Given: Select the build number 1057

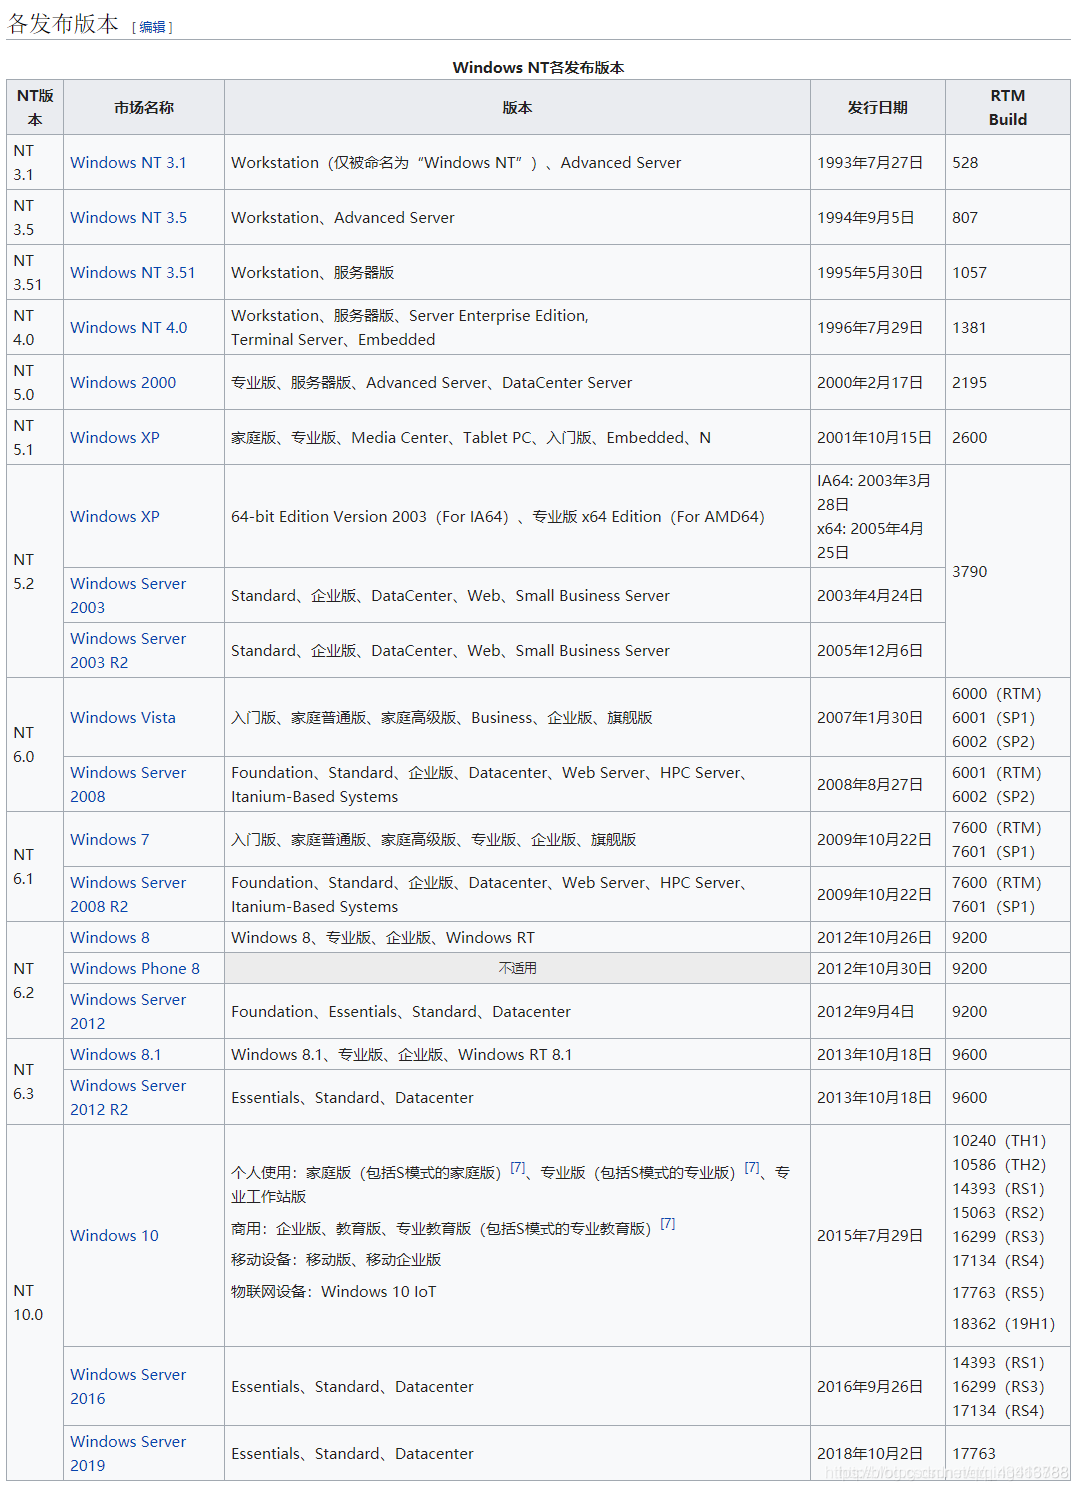Looking at the screenshot, I should pyautogui.click(x=969, y=273).
